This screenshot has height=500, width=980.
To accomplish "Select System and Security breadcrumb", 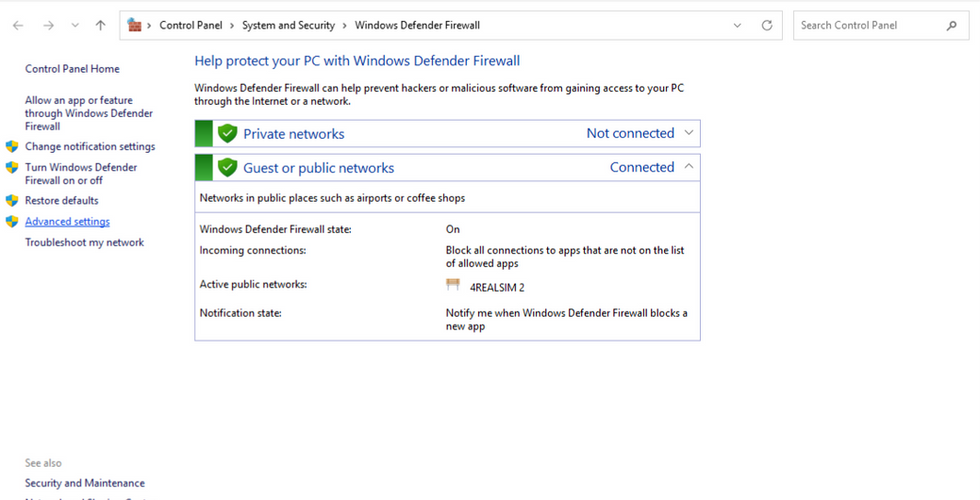I will 288,26.
